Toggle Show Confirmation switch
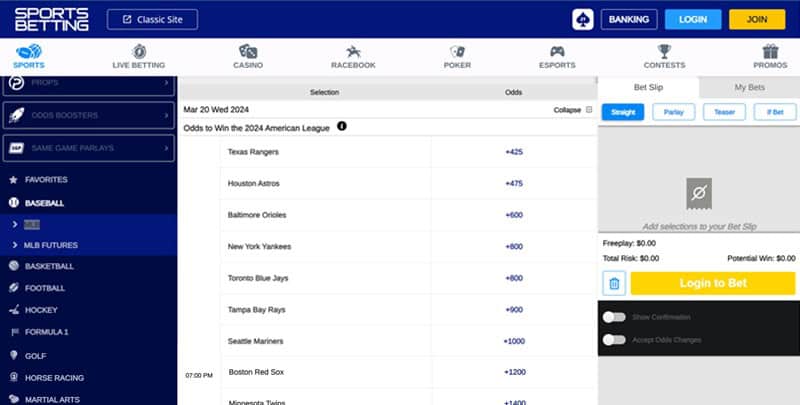The height and width of the screenshot is (405, 800). (x=614, y=317)
